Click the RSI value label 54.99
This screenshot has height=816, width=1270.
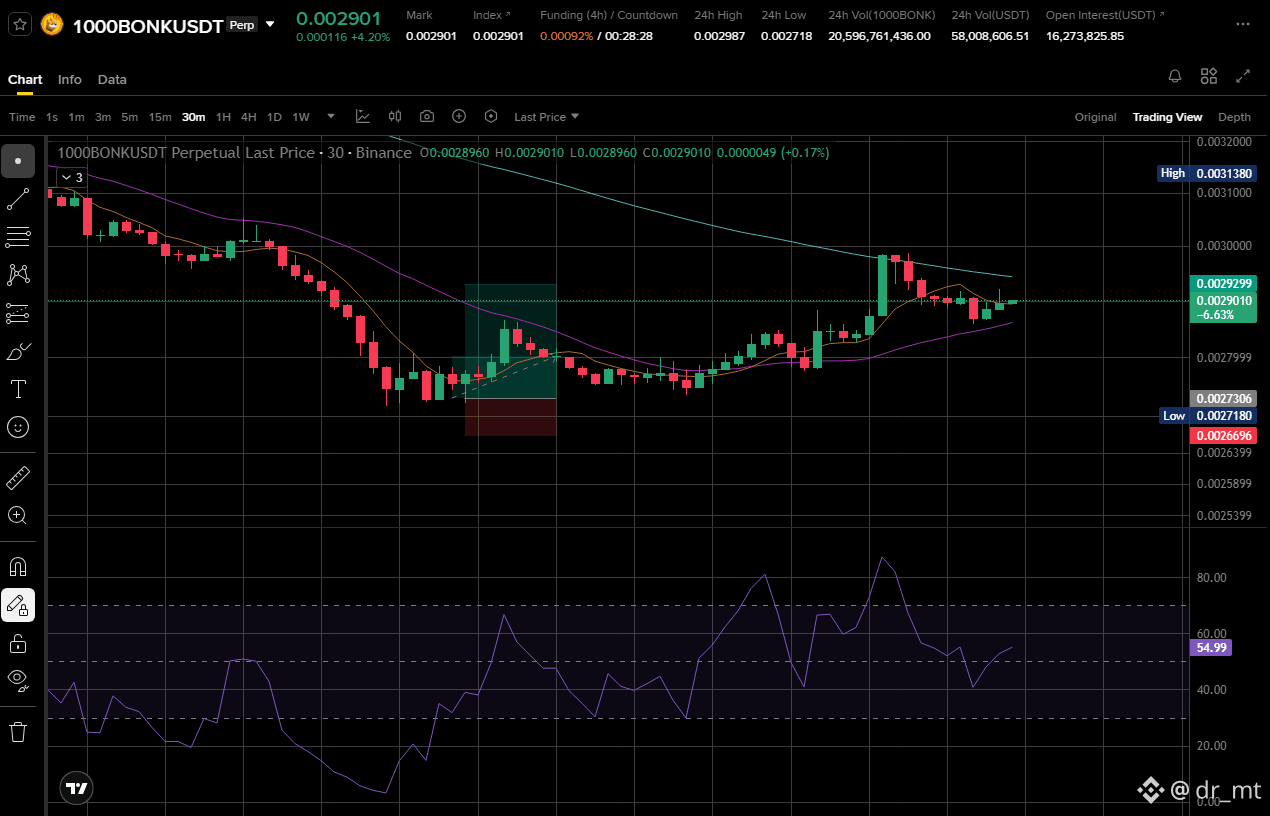tap(1211, 647)
